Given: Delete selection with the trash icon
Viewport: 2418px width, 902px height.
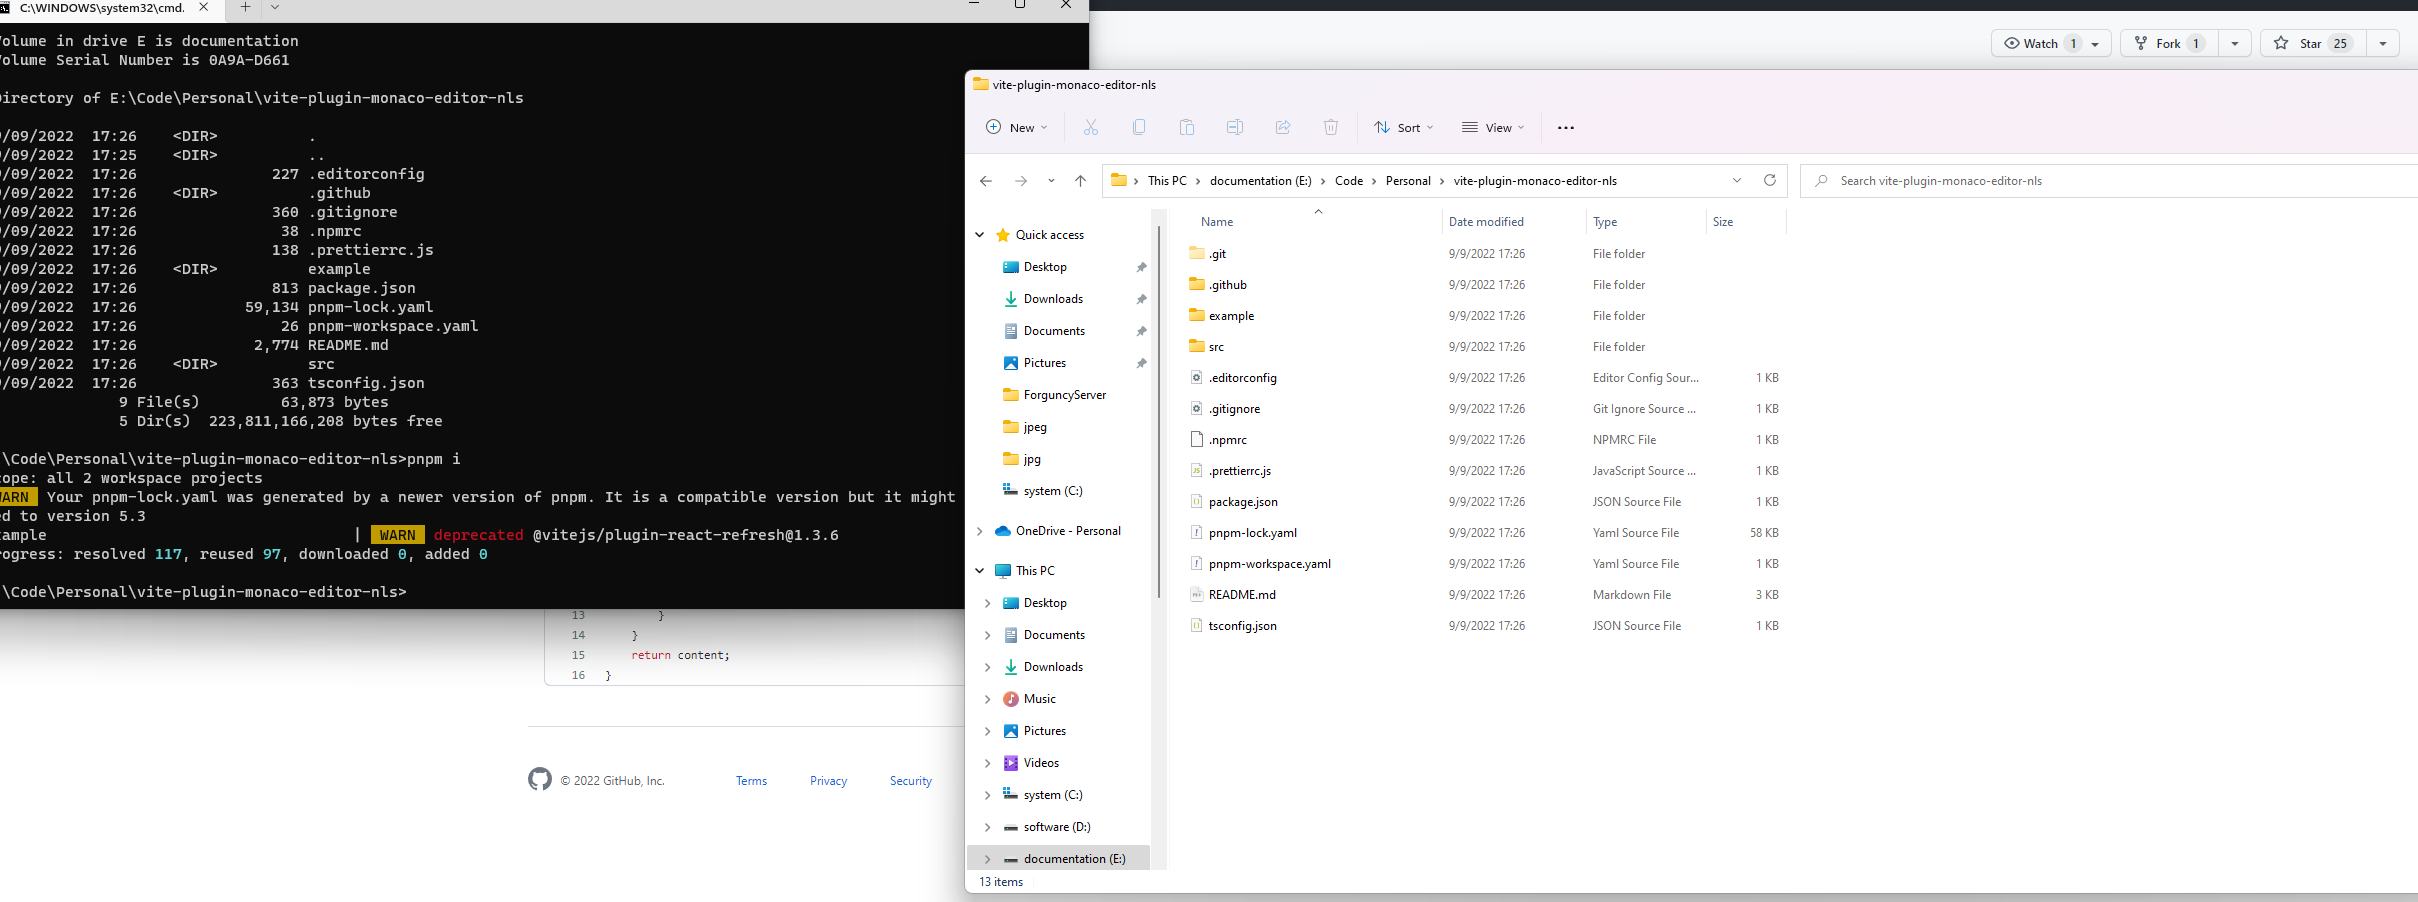Looking at the screenshot, I should tap(1329, 127).
